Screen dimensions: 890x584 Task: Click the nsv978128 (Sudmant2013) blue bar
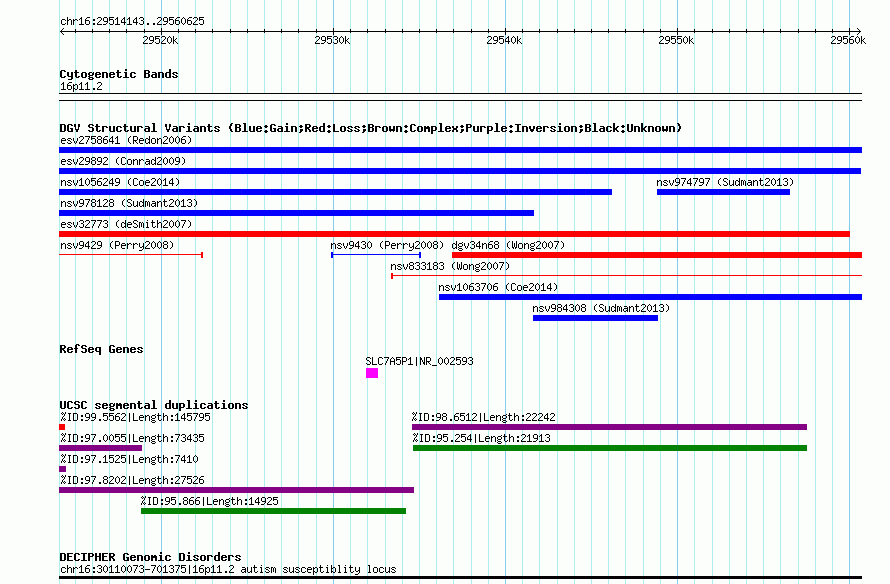[296, 213]
